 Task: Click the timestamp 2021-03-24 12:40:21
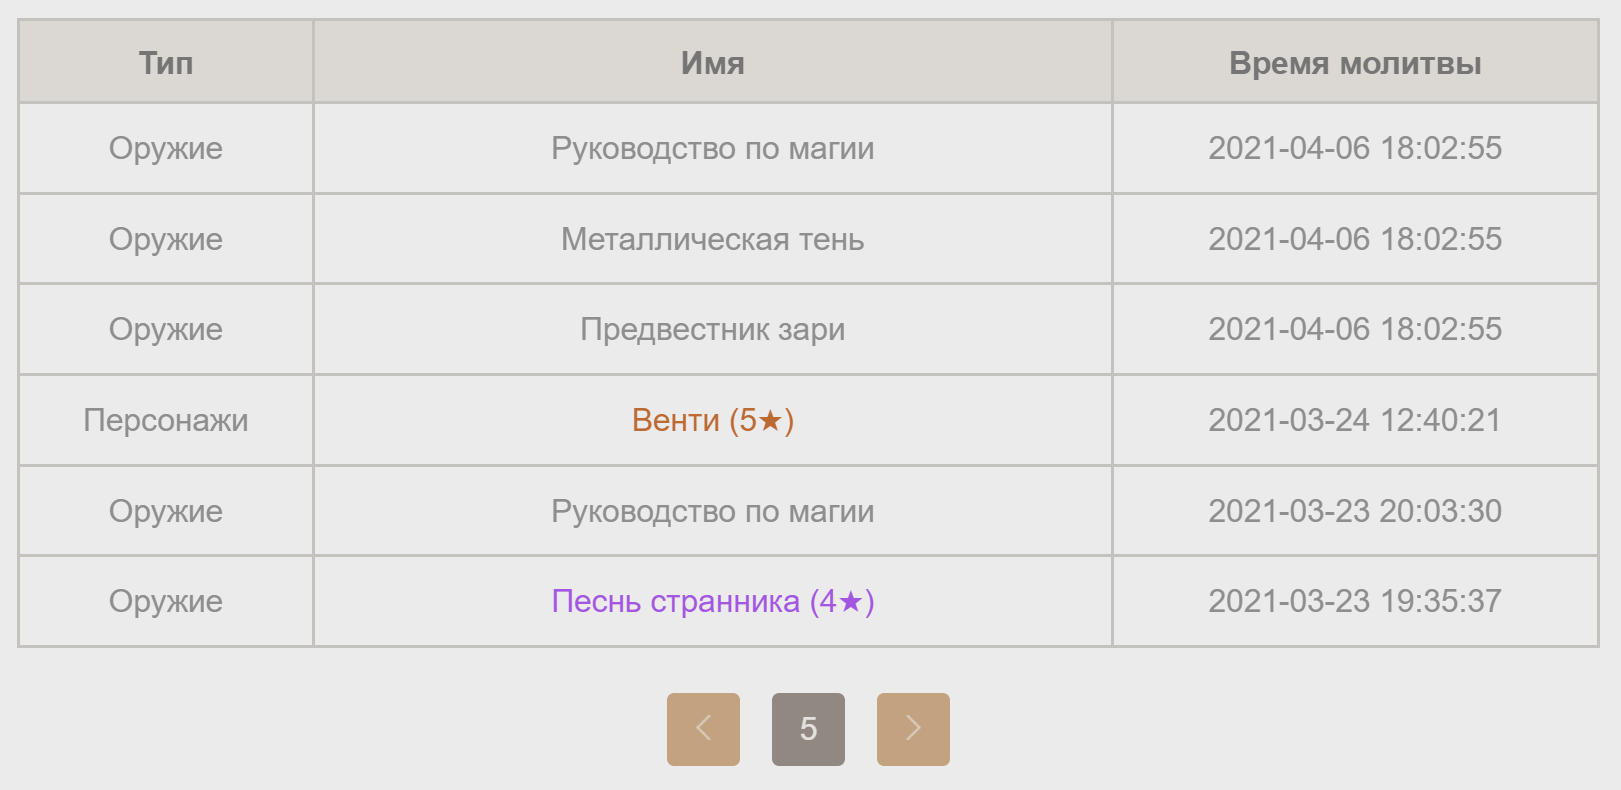point(1355,420)
